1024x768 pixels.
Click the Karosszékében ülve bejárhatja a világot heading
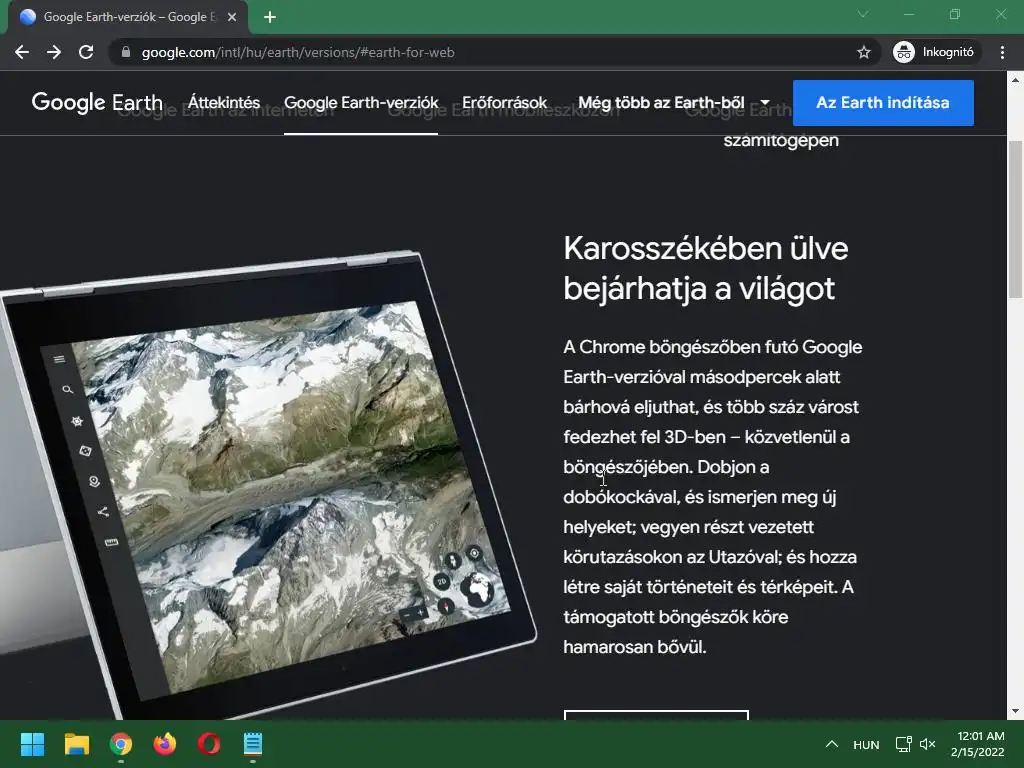(x=705, y=268)
